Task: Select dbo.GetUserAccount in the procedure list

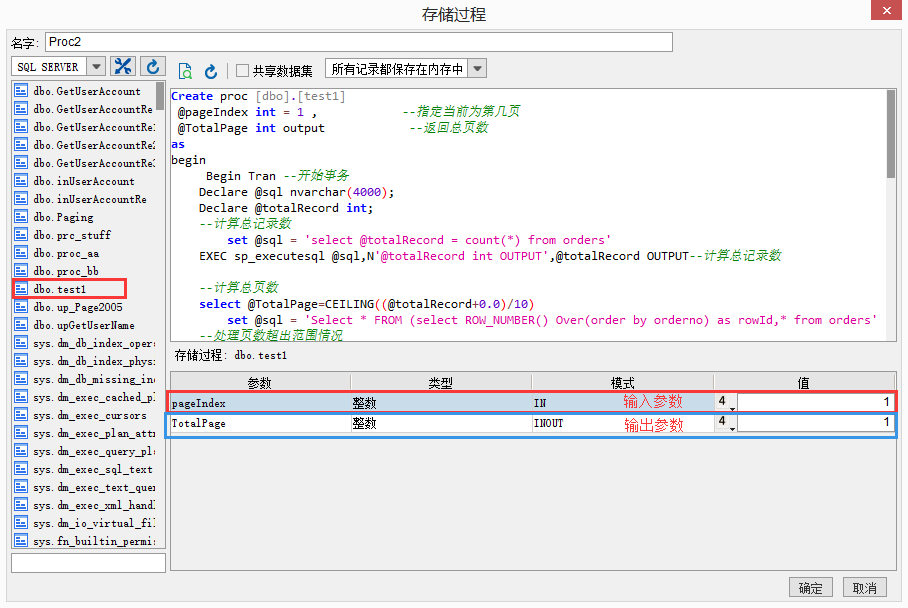Action: tap(85, 91)
